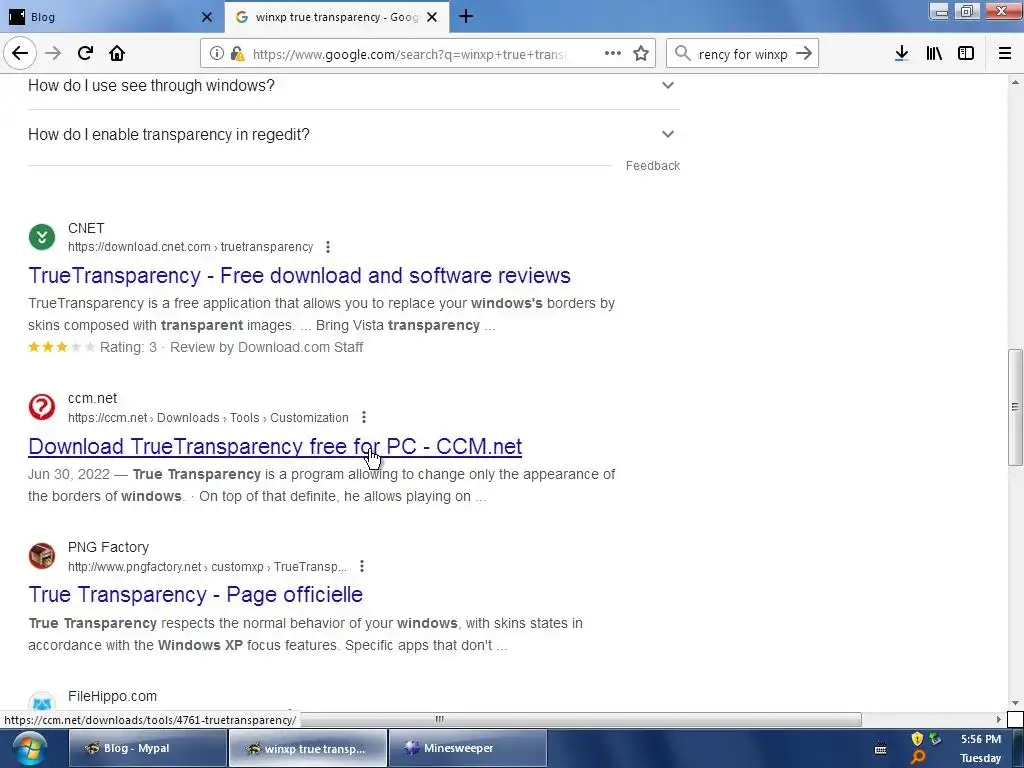Click the search box text field

pos(743,54)
